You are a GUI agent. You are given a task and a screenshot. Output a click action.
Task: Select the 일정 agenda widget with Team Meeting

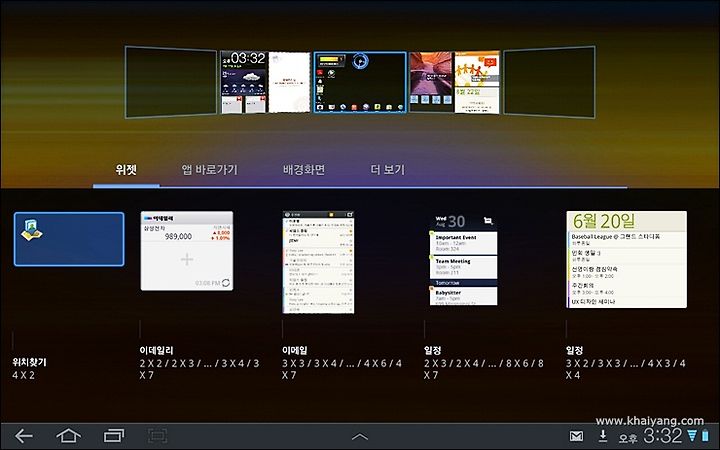click(463, 260)
